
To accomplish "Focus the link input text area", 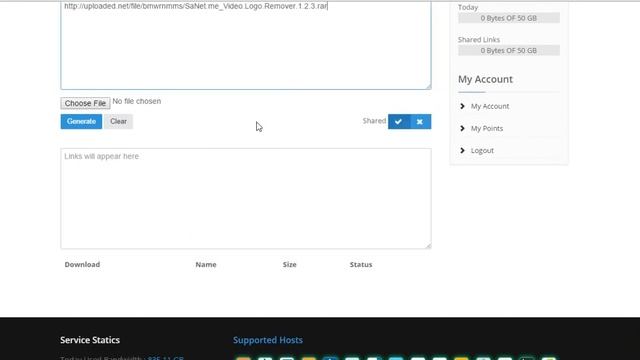I will (246, 44).
